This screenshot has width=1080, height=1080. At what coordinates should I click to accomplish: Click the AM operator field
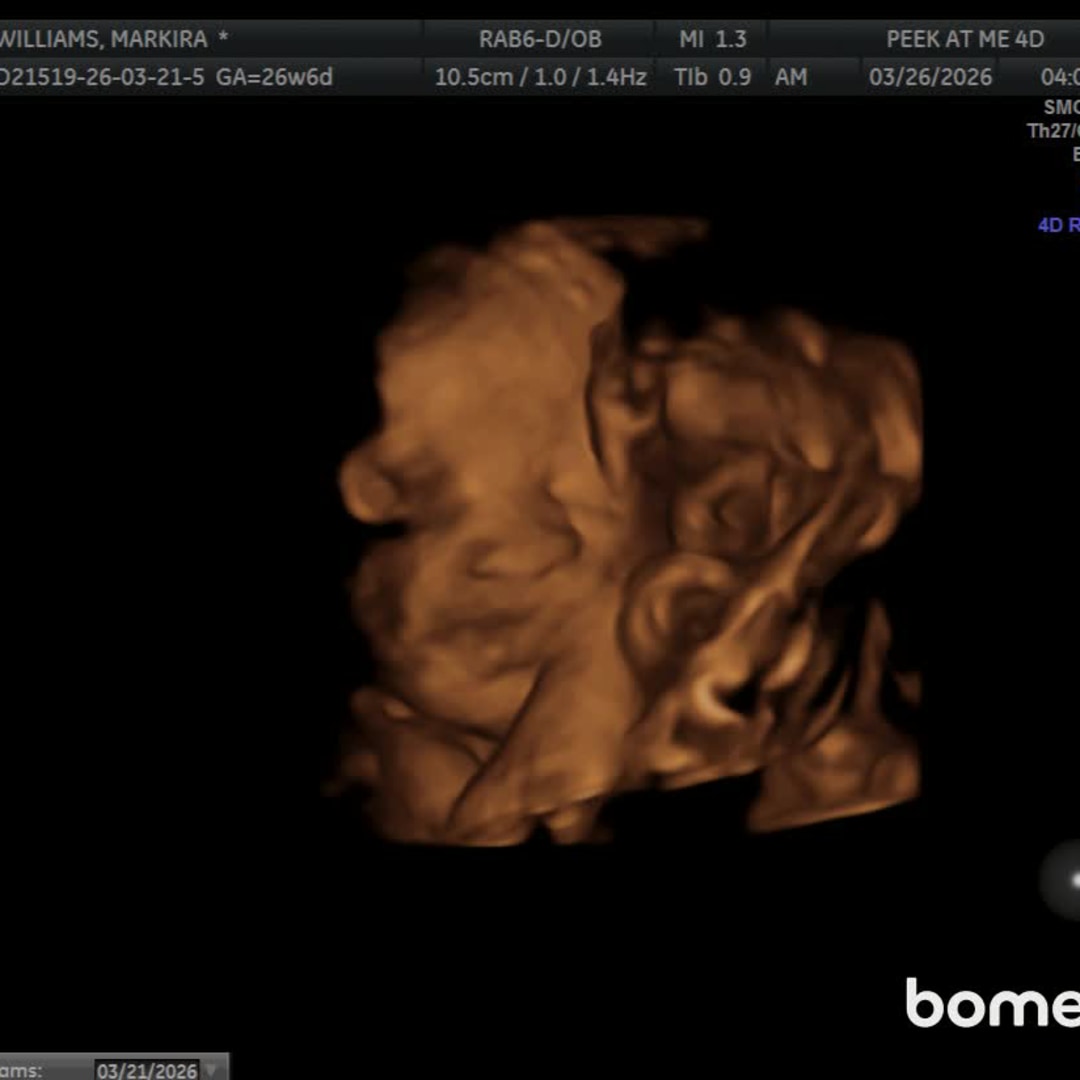(790, 77)
